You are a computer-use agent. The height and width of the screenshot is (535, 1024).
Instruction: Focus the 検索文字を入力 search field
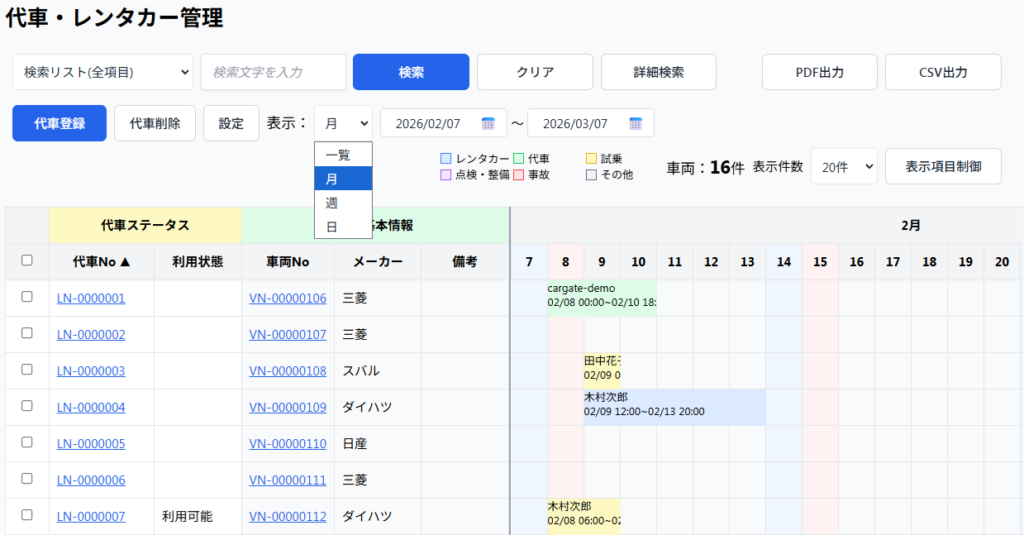[273, 72]
